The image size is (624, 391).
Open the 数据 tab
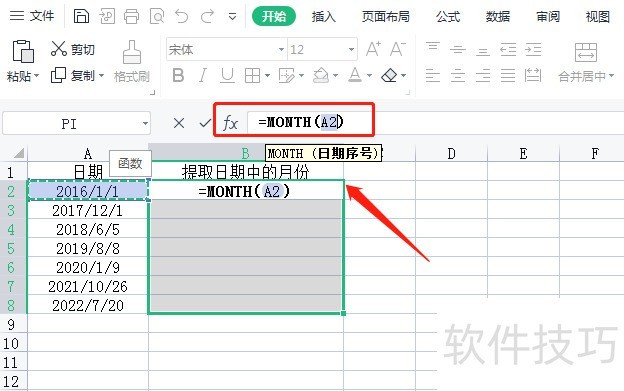(497, 17)
